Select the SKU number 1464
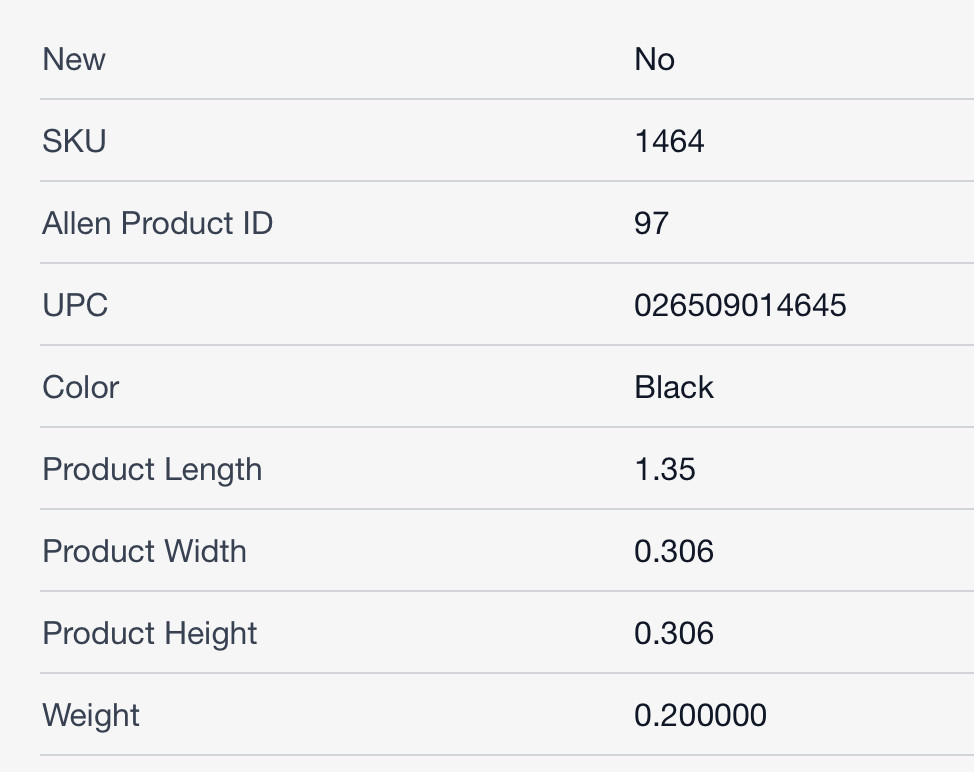This screenshot has height=772, width=974. coord(669,141)
